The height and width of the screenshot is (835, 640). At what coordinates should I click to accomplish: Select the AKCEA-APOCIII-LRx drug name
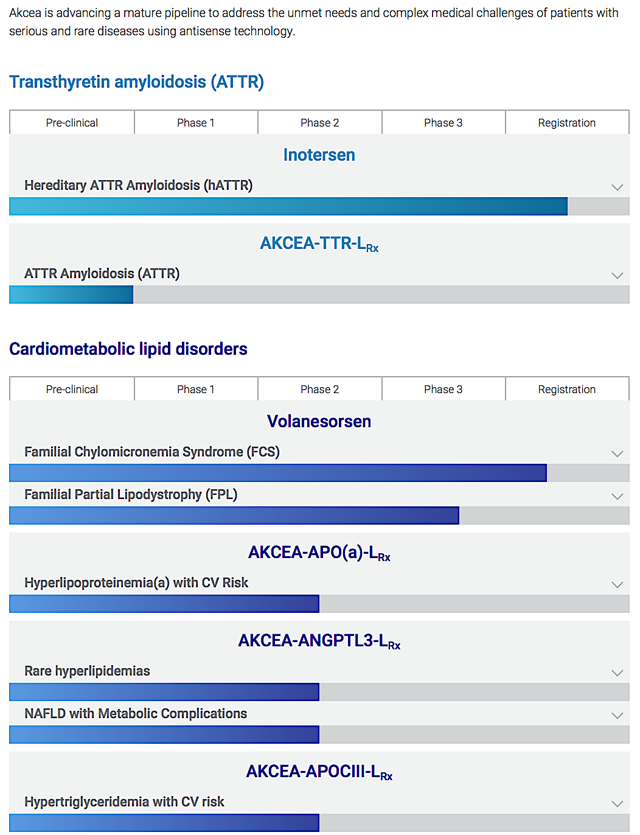tap(318, 770)
